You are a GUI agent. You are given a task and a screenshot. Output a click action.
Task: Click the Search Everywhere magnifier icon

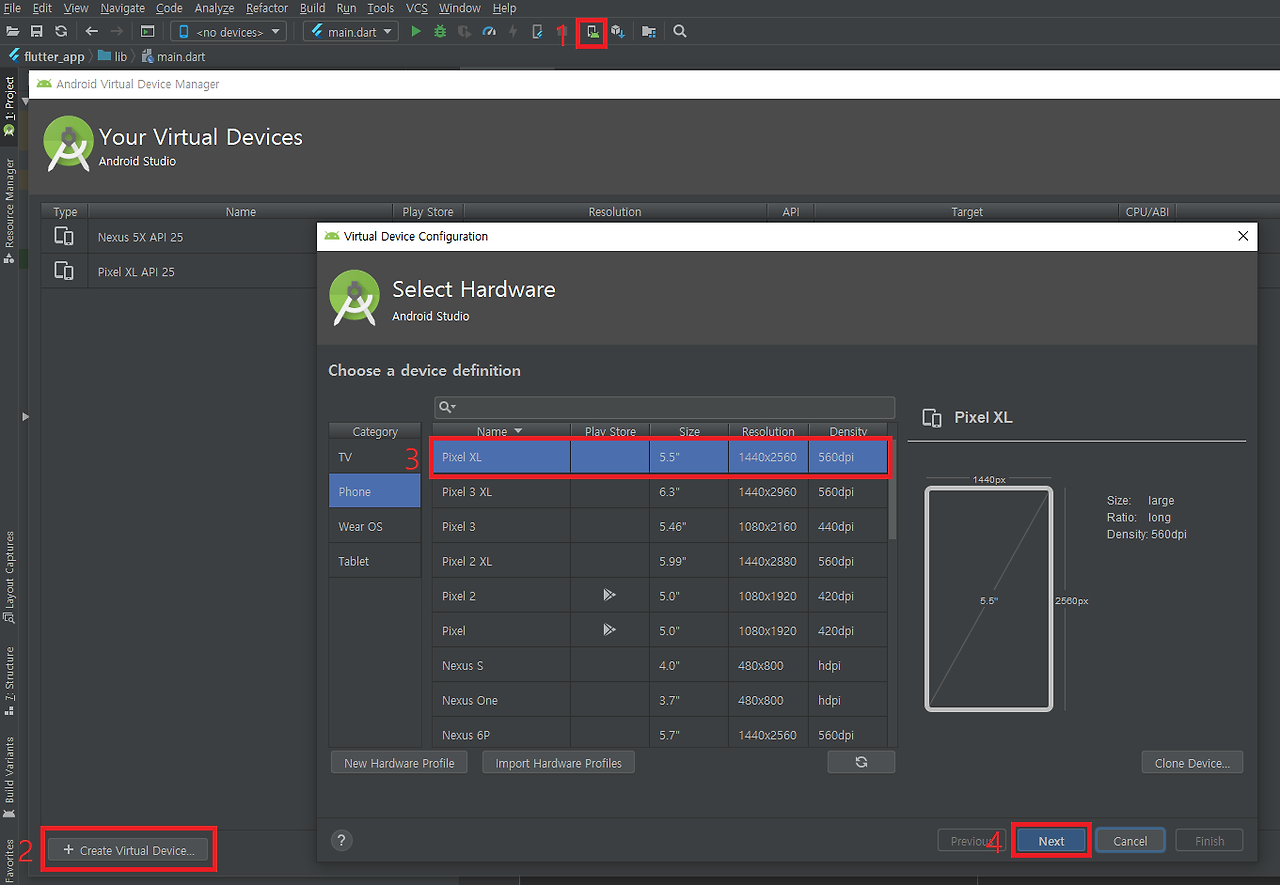[x=680, y=32]
